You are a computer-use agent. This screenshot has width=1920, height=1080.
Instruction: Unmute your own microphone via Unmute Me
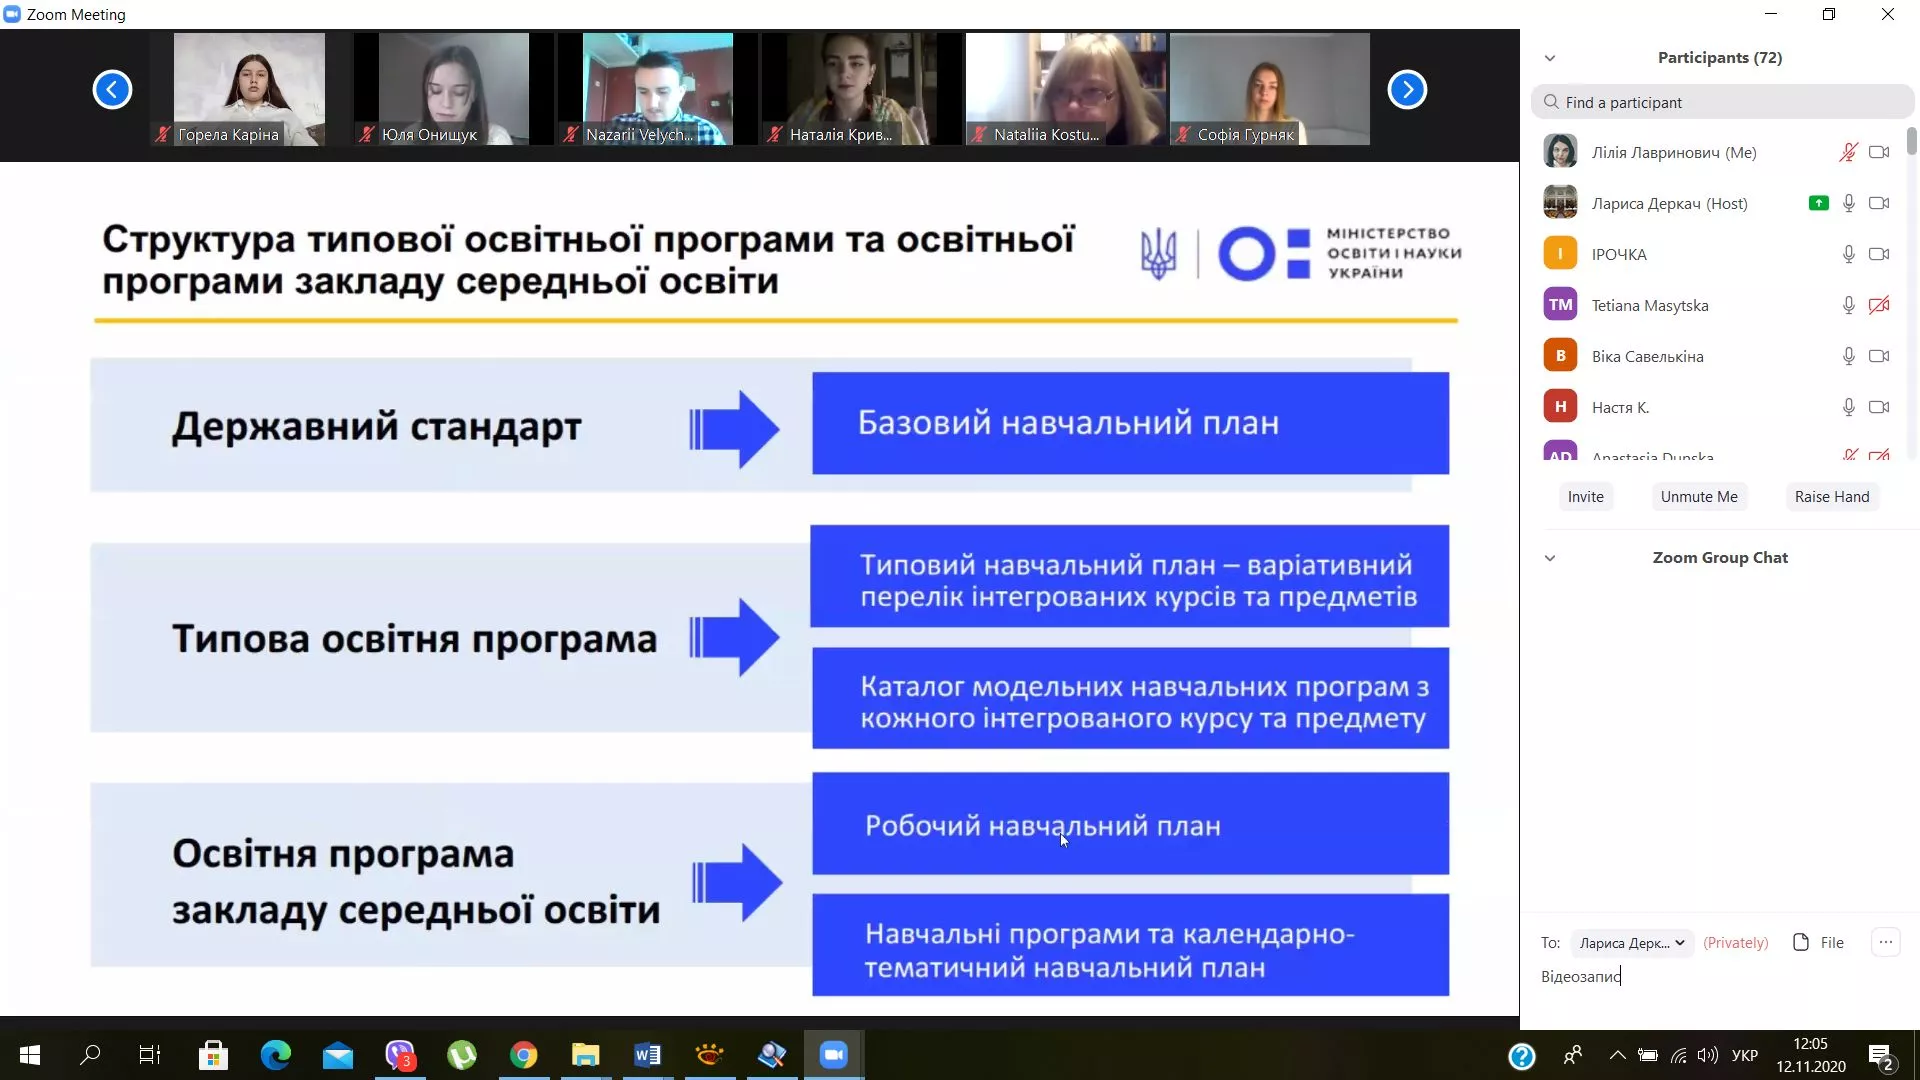(1699, 496)
